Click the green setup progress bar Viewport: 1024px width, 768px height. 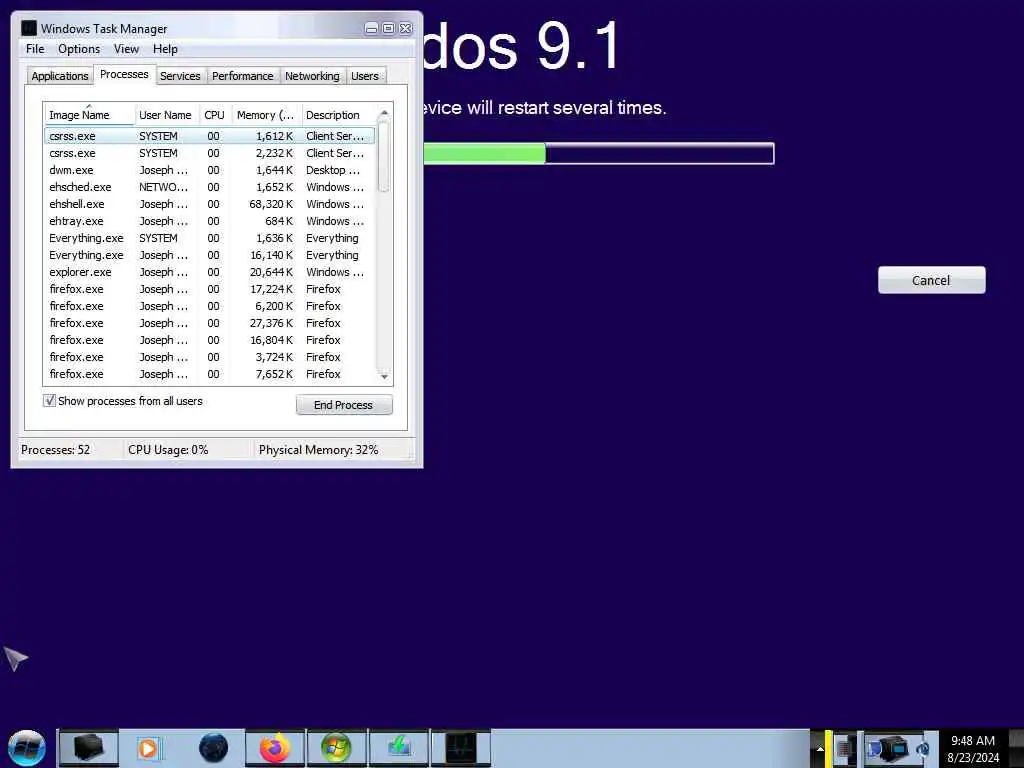[x=598, y=153]
